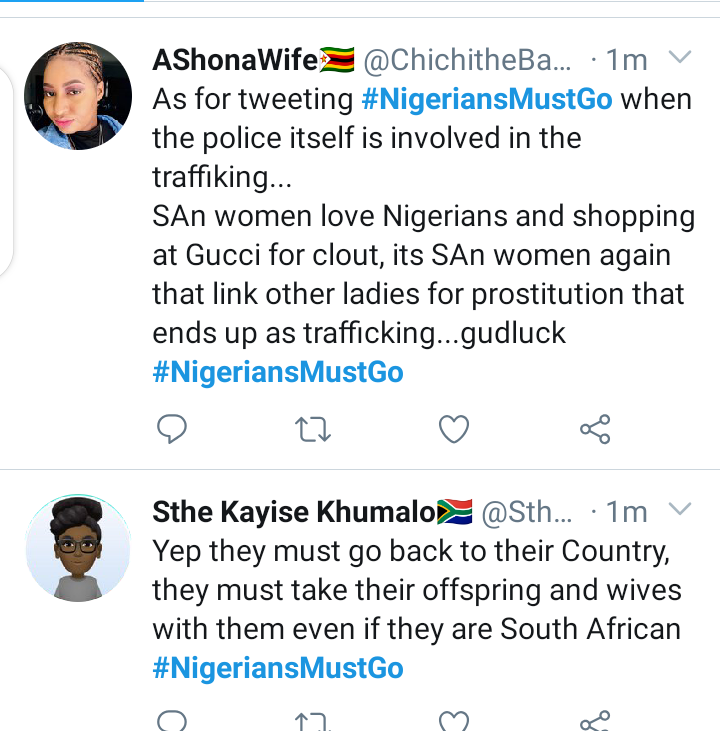Open options chevron on Sthe Kayise's tweet
Image resolution: width=720 pixels, height=731 pixels.
click(679, 510)
